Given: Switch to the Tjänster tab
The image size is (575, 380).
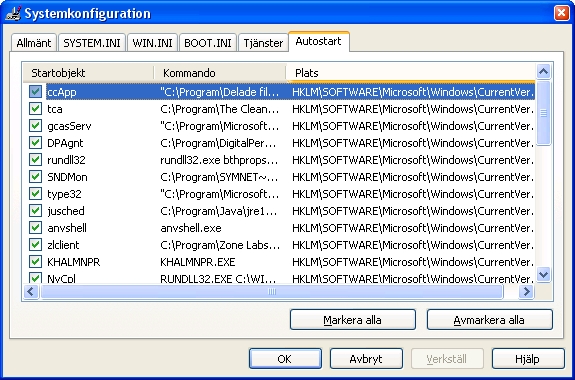Looking at the screenshot, I should pos(263,43).
